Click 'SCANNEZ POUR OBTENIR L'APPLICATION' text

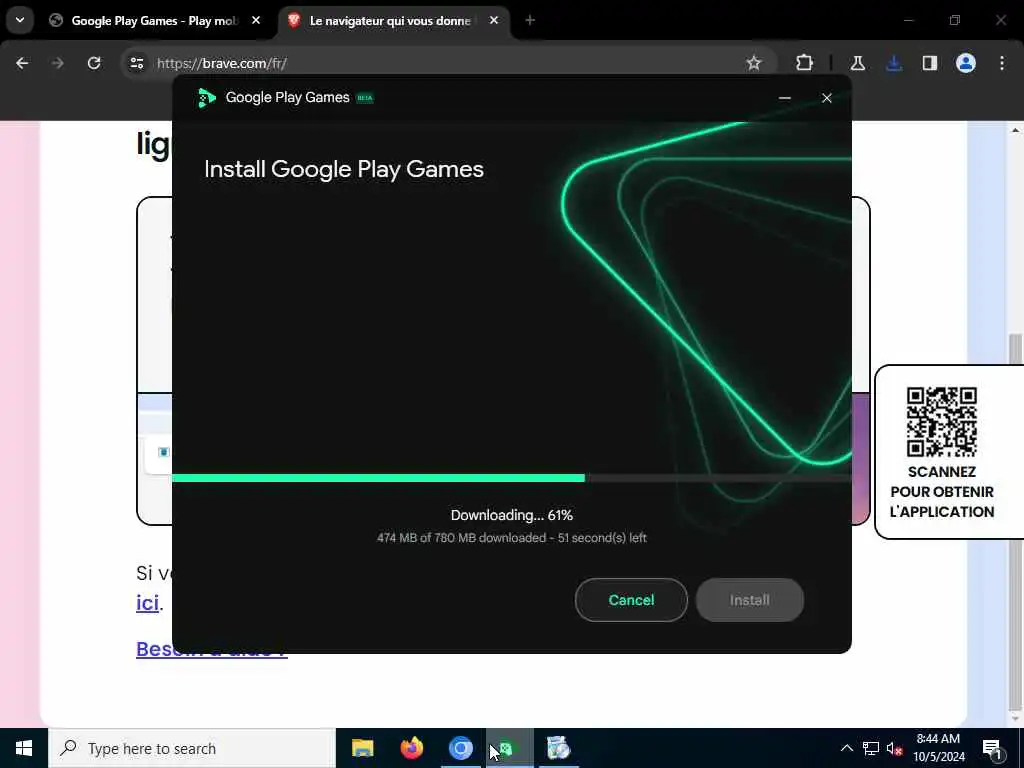[942, 492]
